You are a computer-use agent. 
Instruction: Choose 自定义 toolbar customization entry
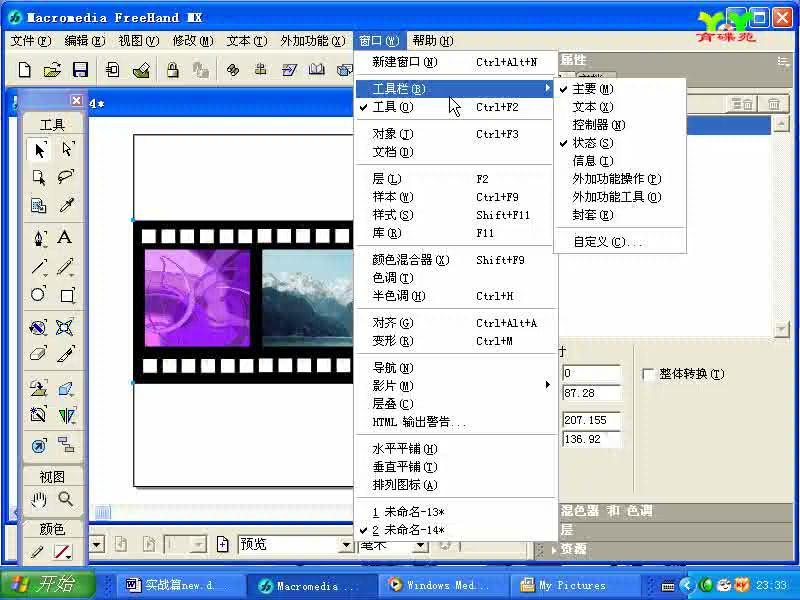620,242
